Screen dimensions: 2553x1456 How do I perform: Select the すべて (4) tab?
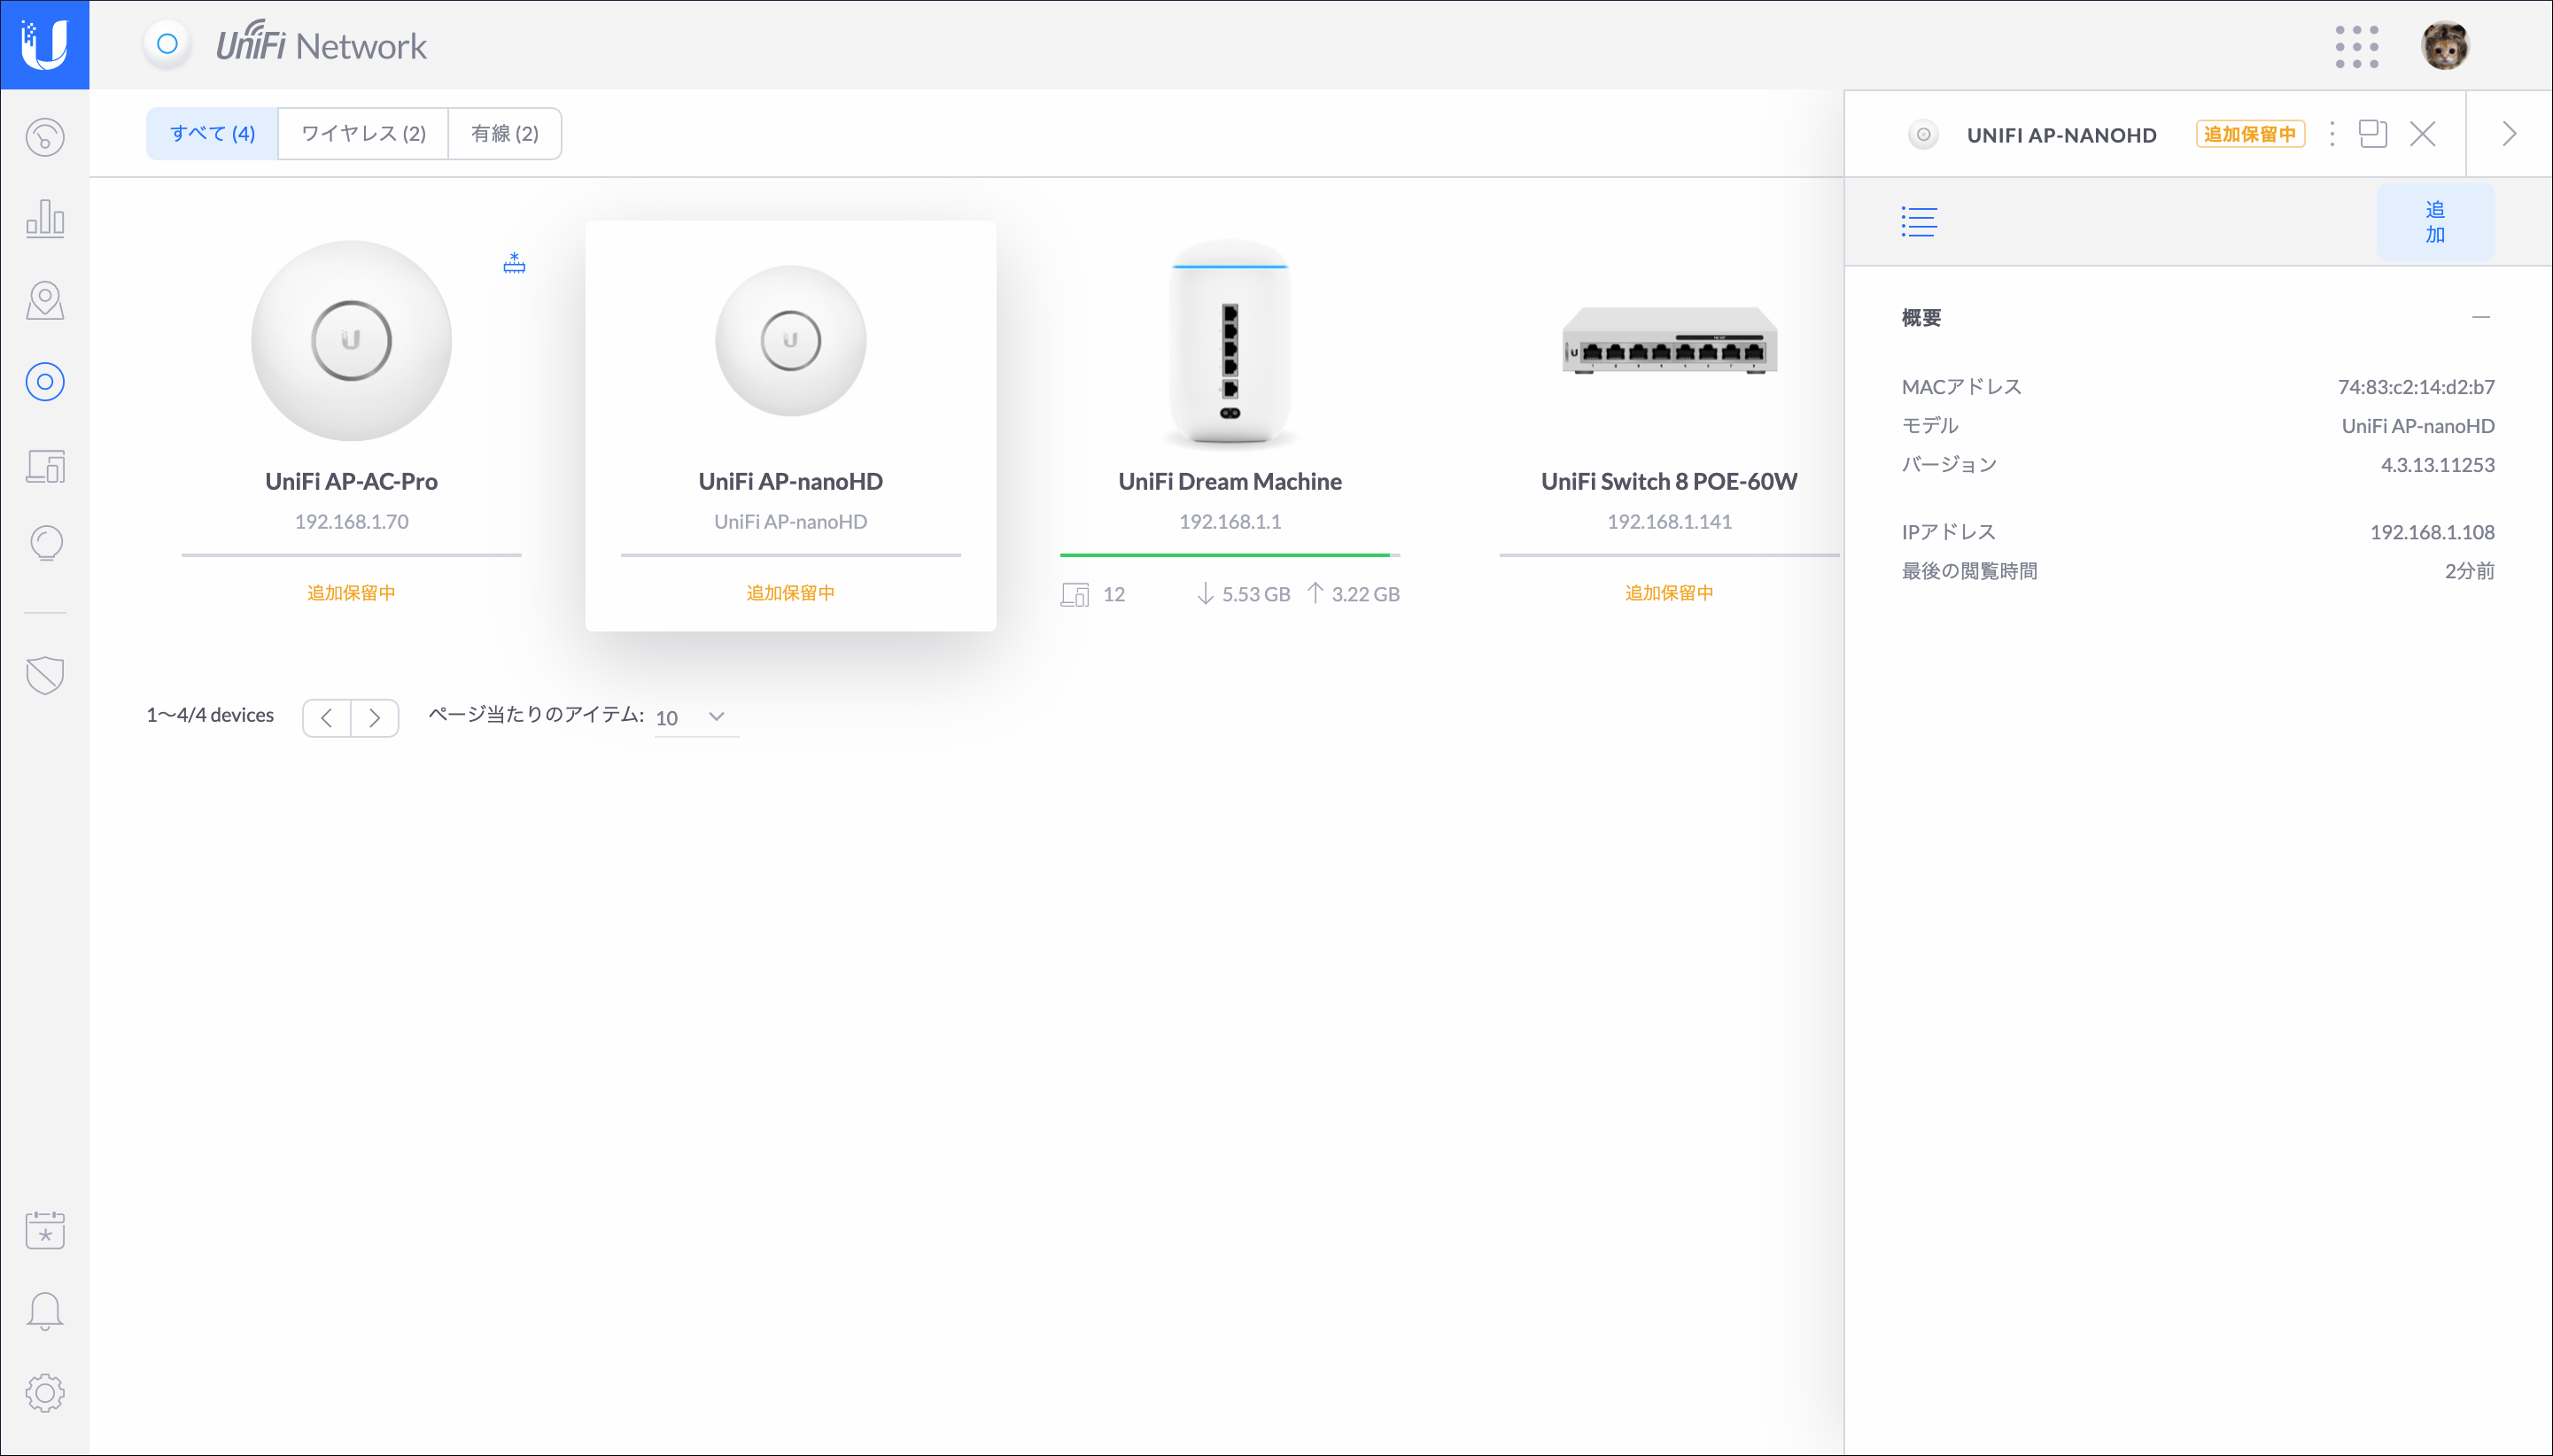point(212,134)
